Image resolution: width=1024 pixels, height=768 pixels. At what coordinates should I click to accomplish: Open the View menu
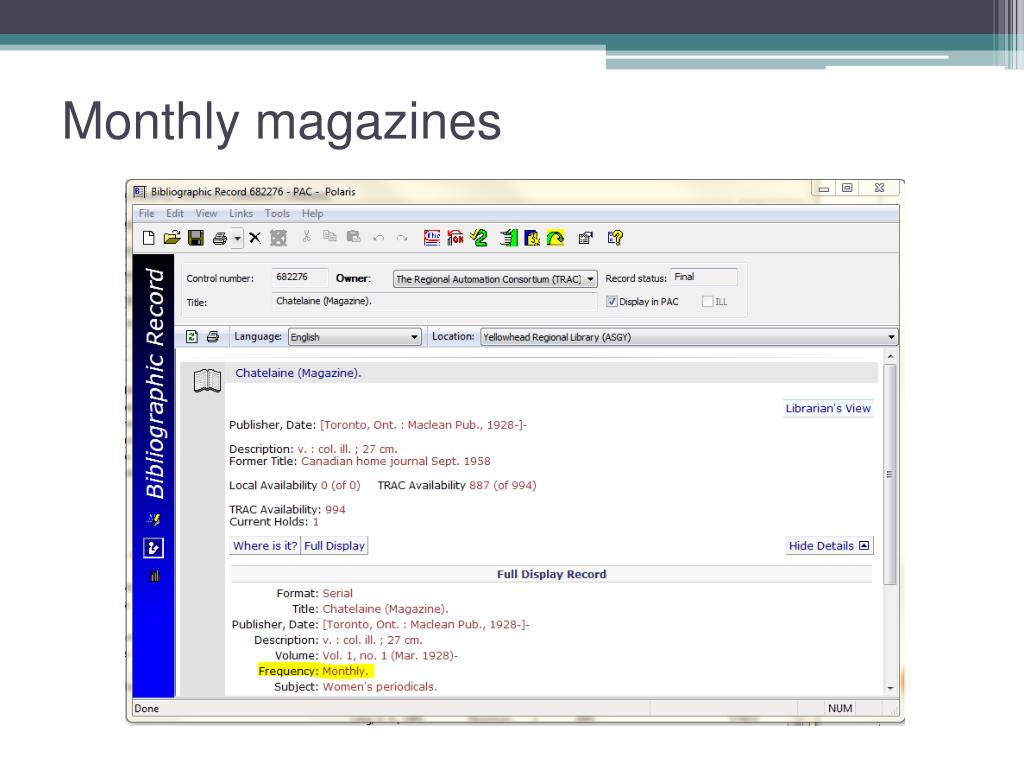pyautogui.click(x=206, y=214)
